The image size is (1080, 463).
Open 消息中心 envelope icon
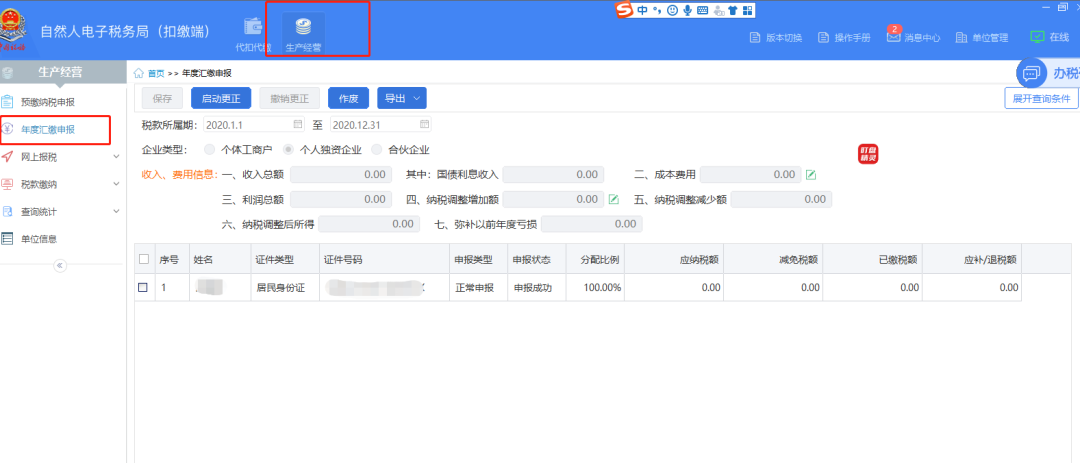[893, 37]
